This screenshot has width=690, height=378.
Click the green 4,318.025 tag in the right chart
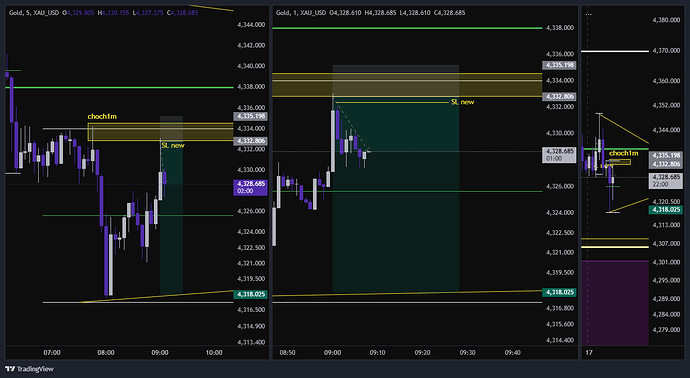667,210
